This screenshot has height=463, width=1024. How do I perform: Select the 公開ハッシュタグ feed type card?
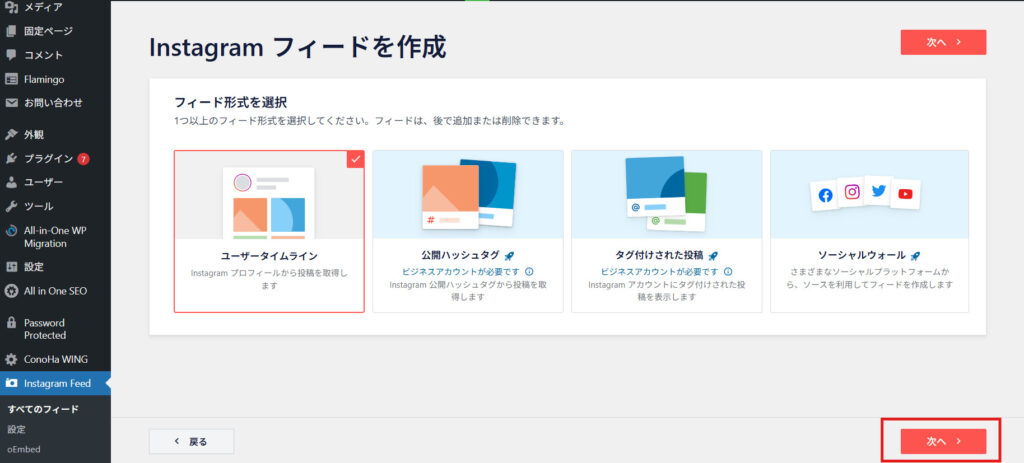pyautogui.click(x=468, y=231)
